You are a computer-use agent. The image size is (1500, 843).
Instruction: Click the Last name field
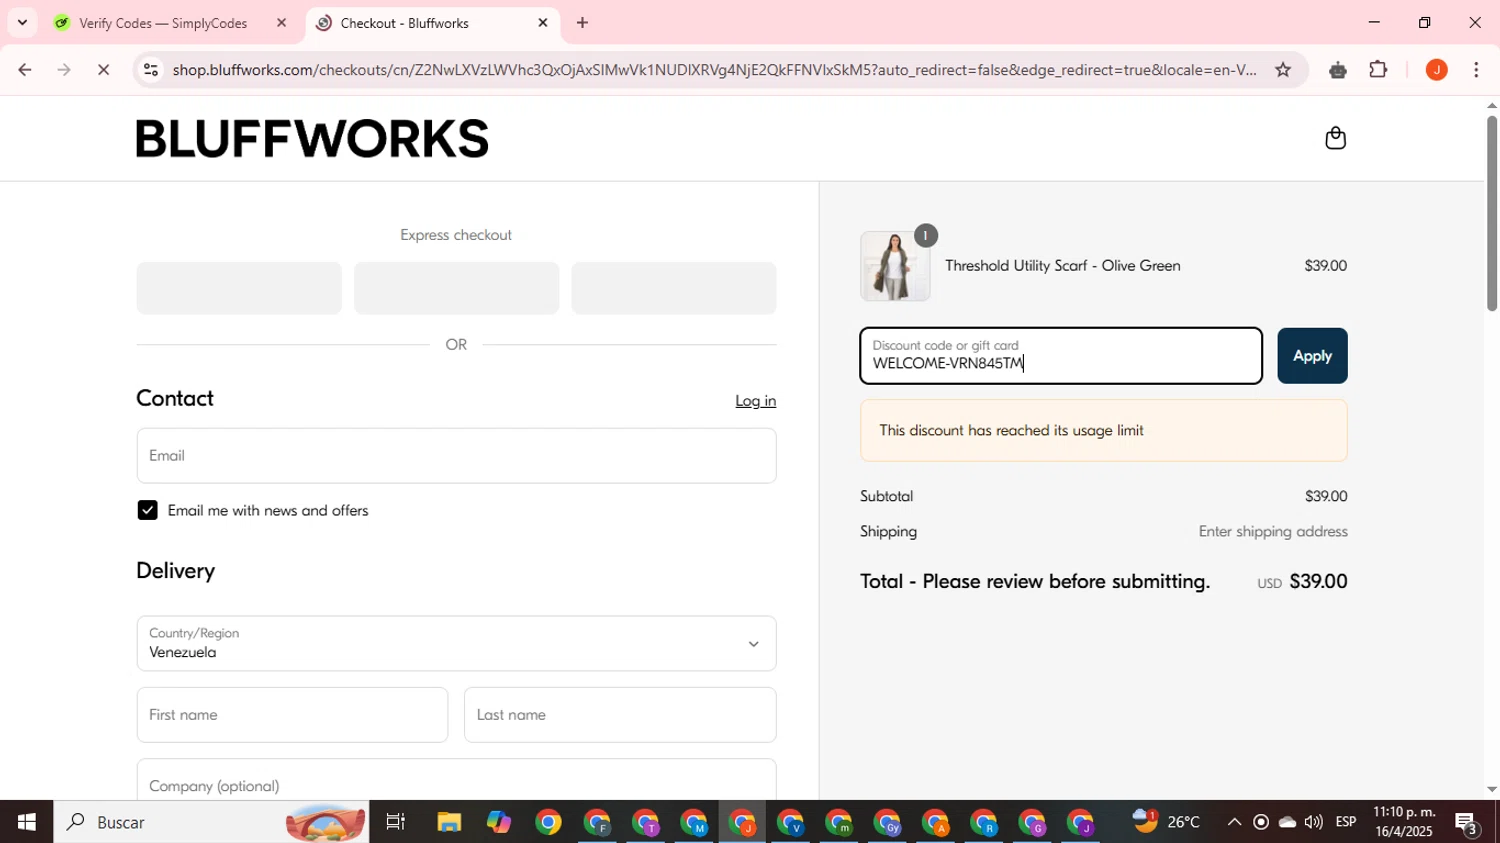click(620, 715)
